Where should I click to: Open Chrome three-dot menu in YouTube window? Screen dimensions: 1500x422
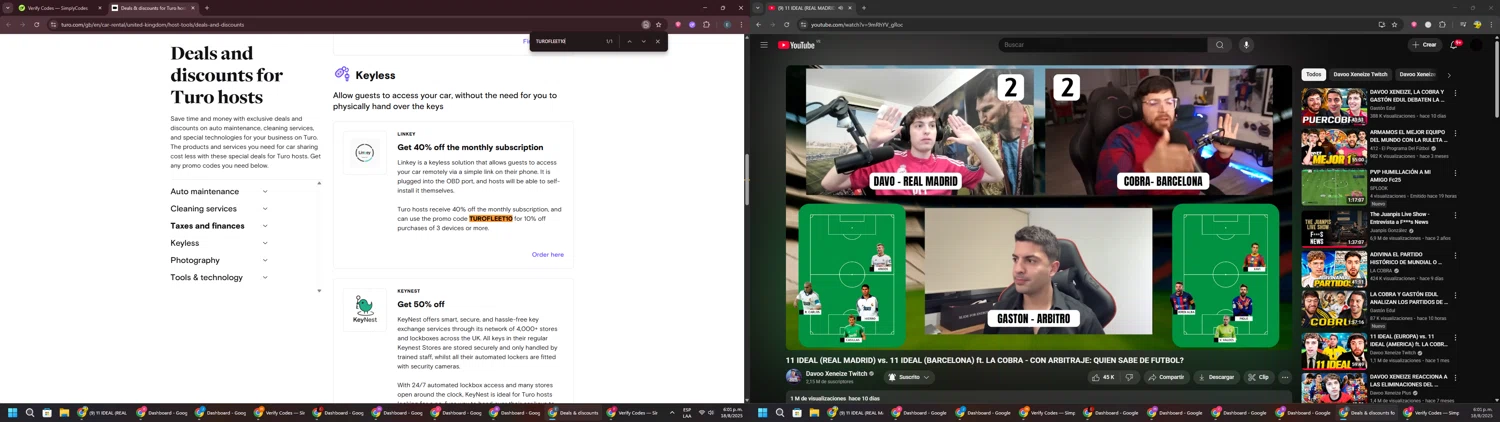1491,24
